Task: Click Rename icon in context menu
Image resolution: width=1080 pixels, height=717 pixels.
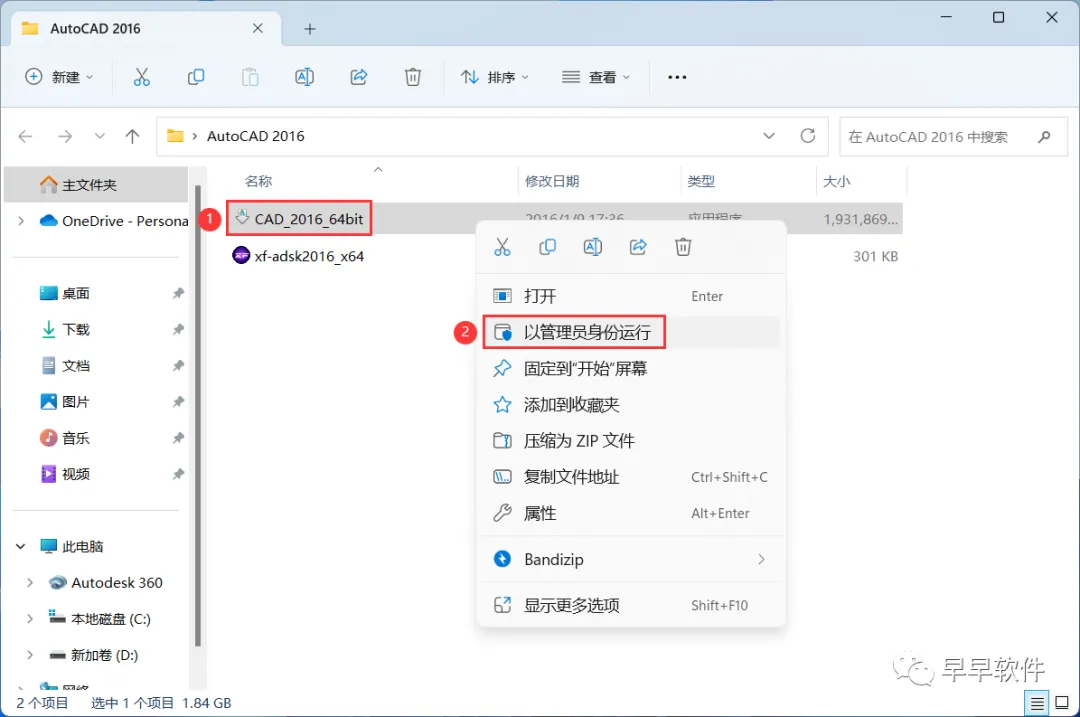Action: pos(592,247)
